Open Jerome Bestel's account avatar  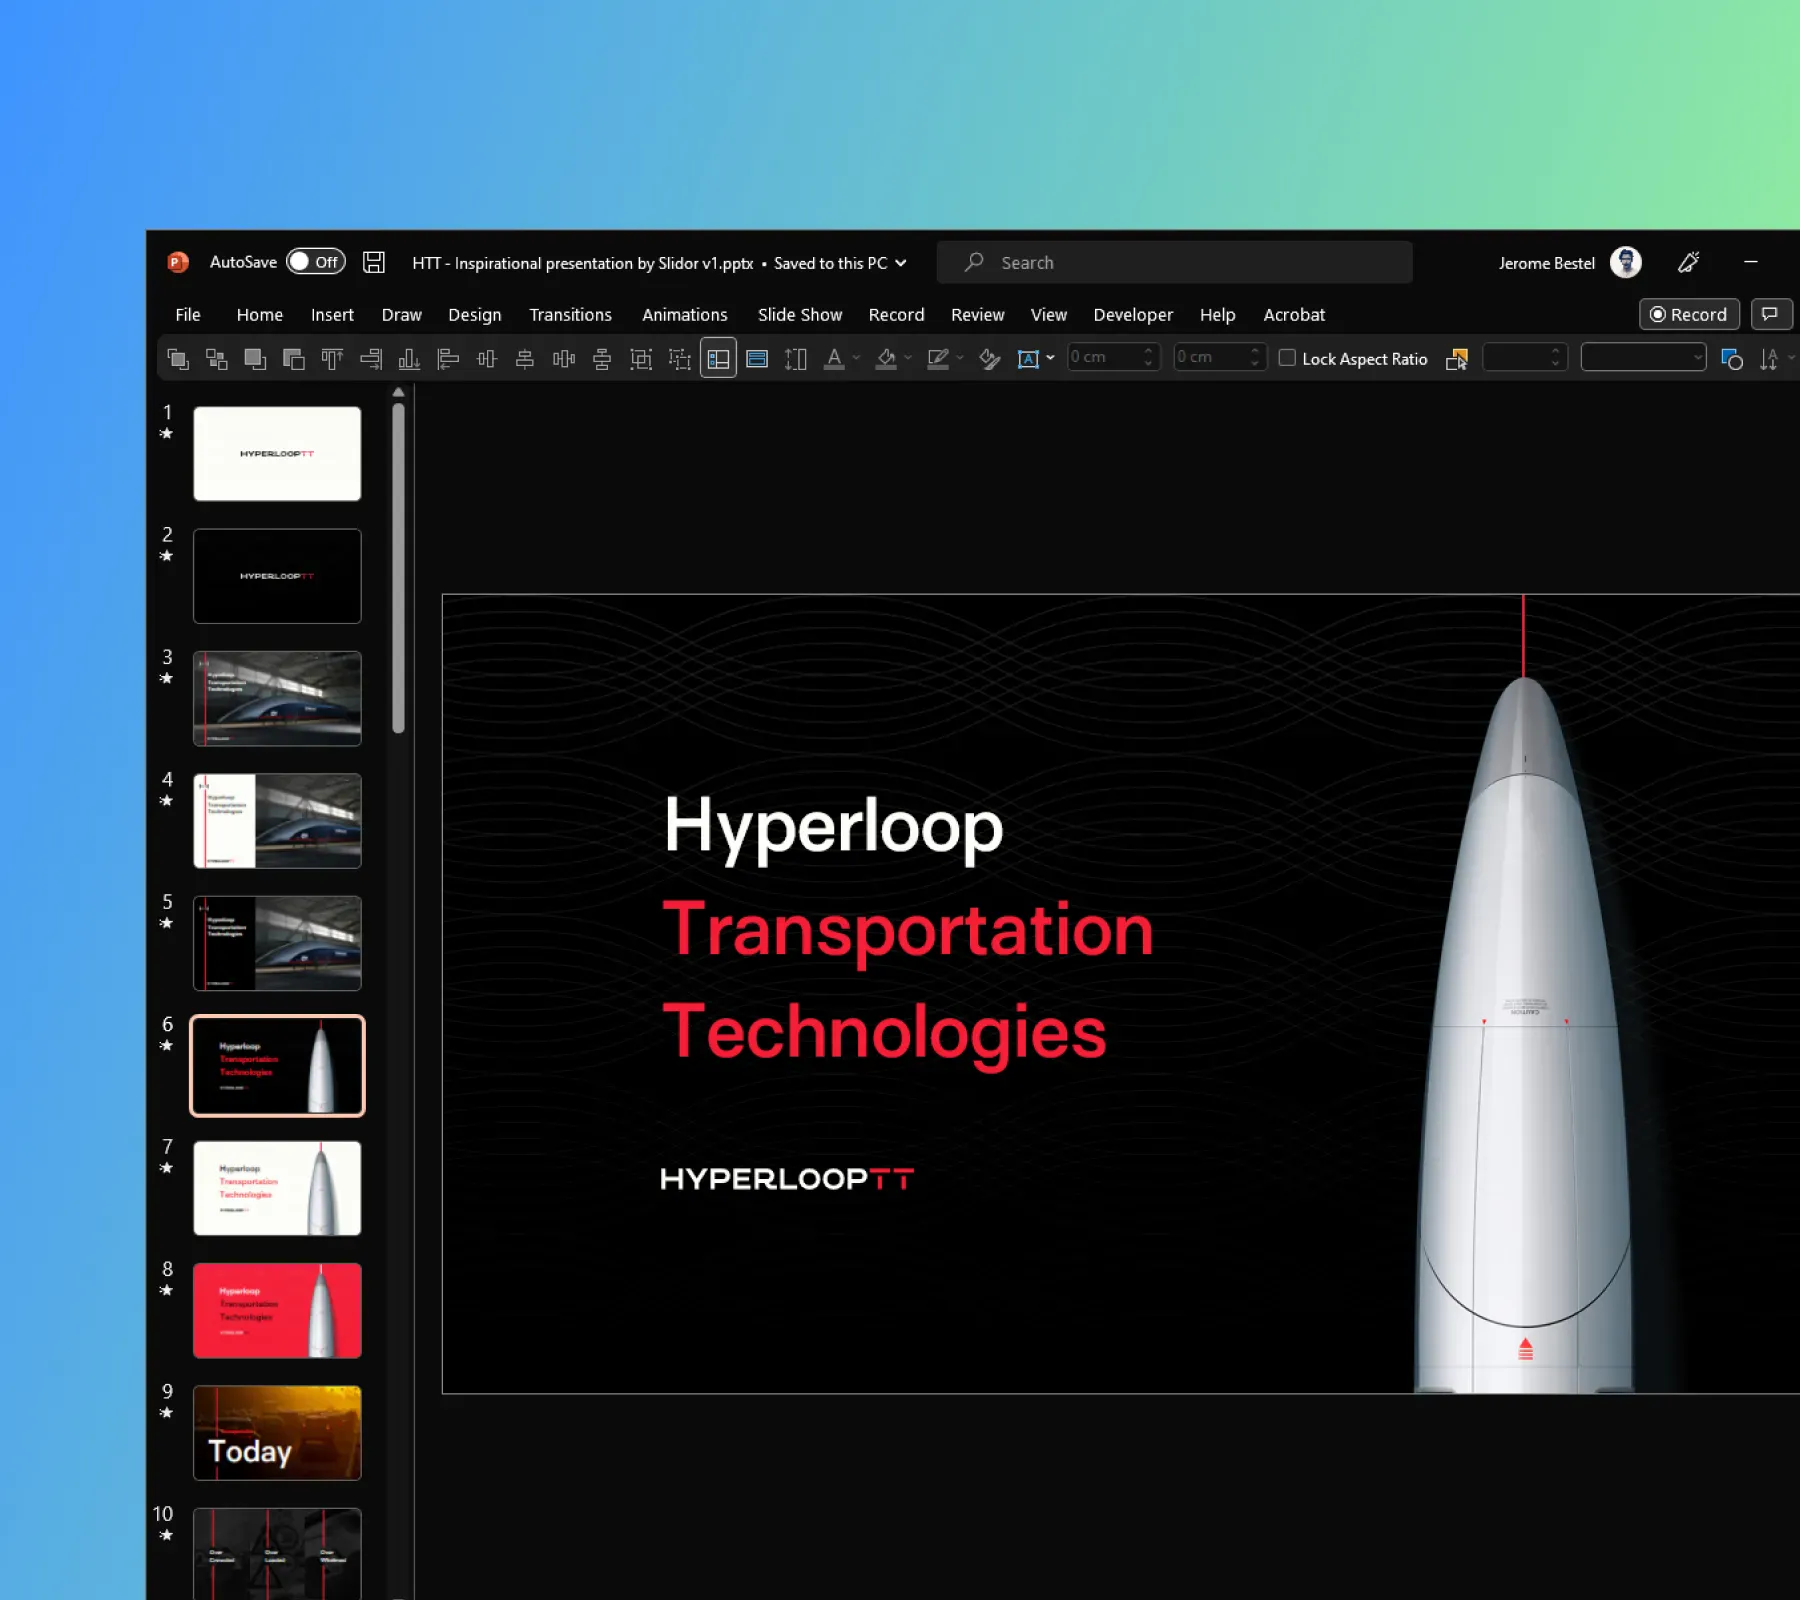coord(1626,262)
